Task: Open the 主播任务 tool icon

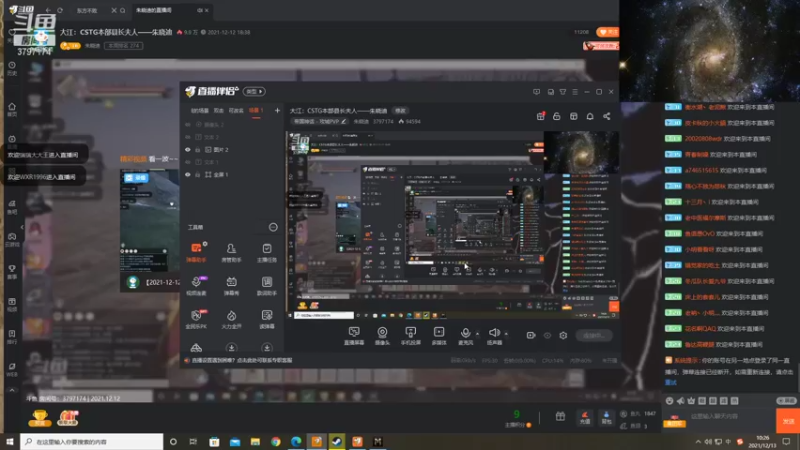Action: click(x=266, y=252)
